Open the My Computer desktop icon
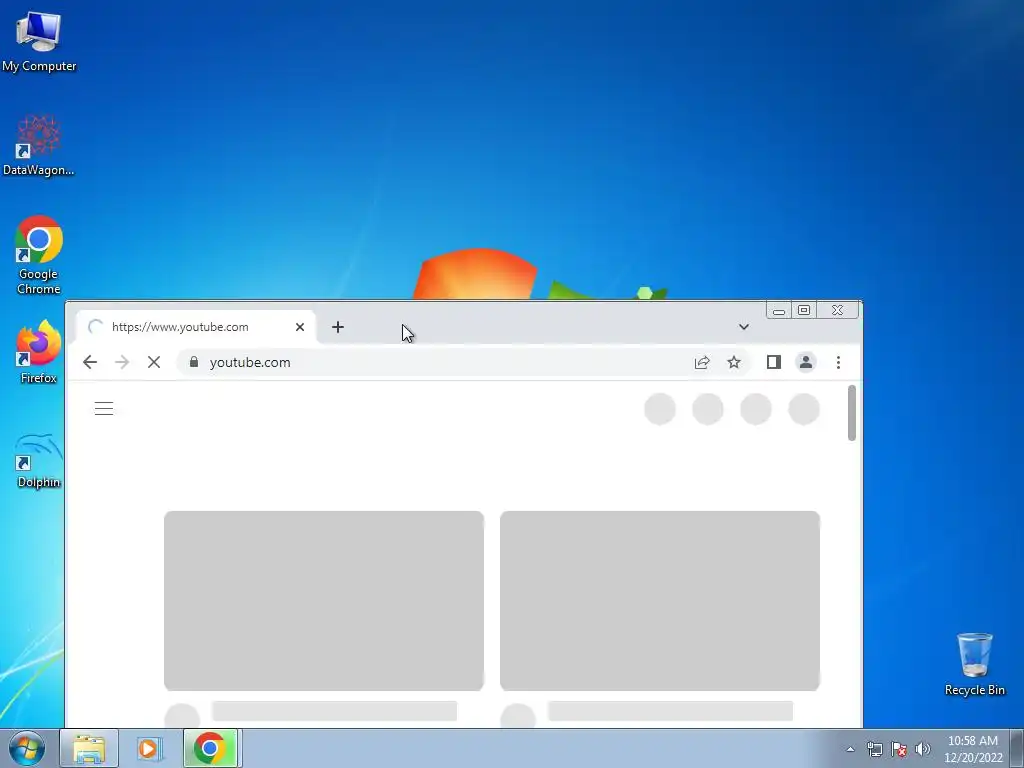The image size is (1024, 768). (x=39, y=42)
